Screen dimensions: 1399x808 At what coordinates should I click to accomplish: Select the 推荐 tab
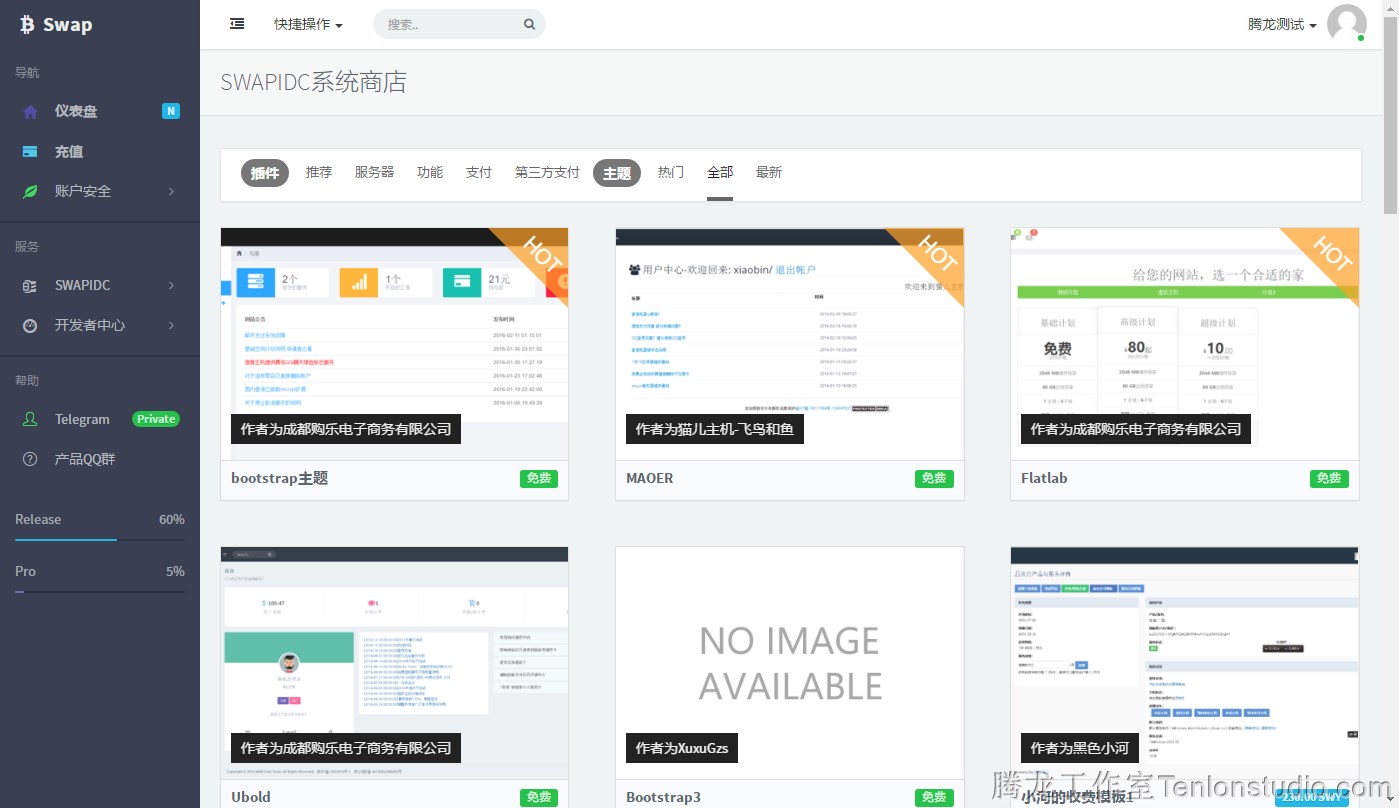(319, 172)
